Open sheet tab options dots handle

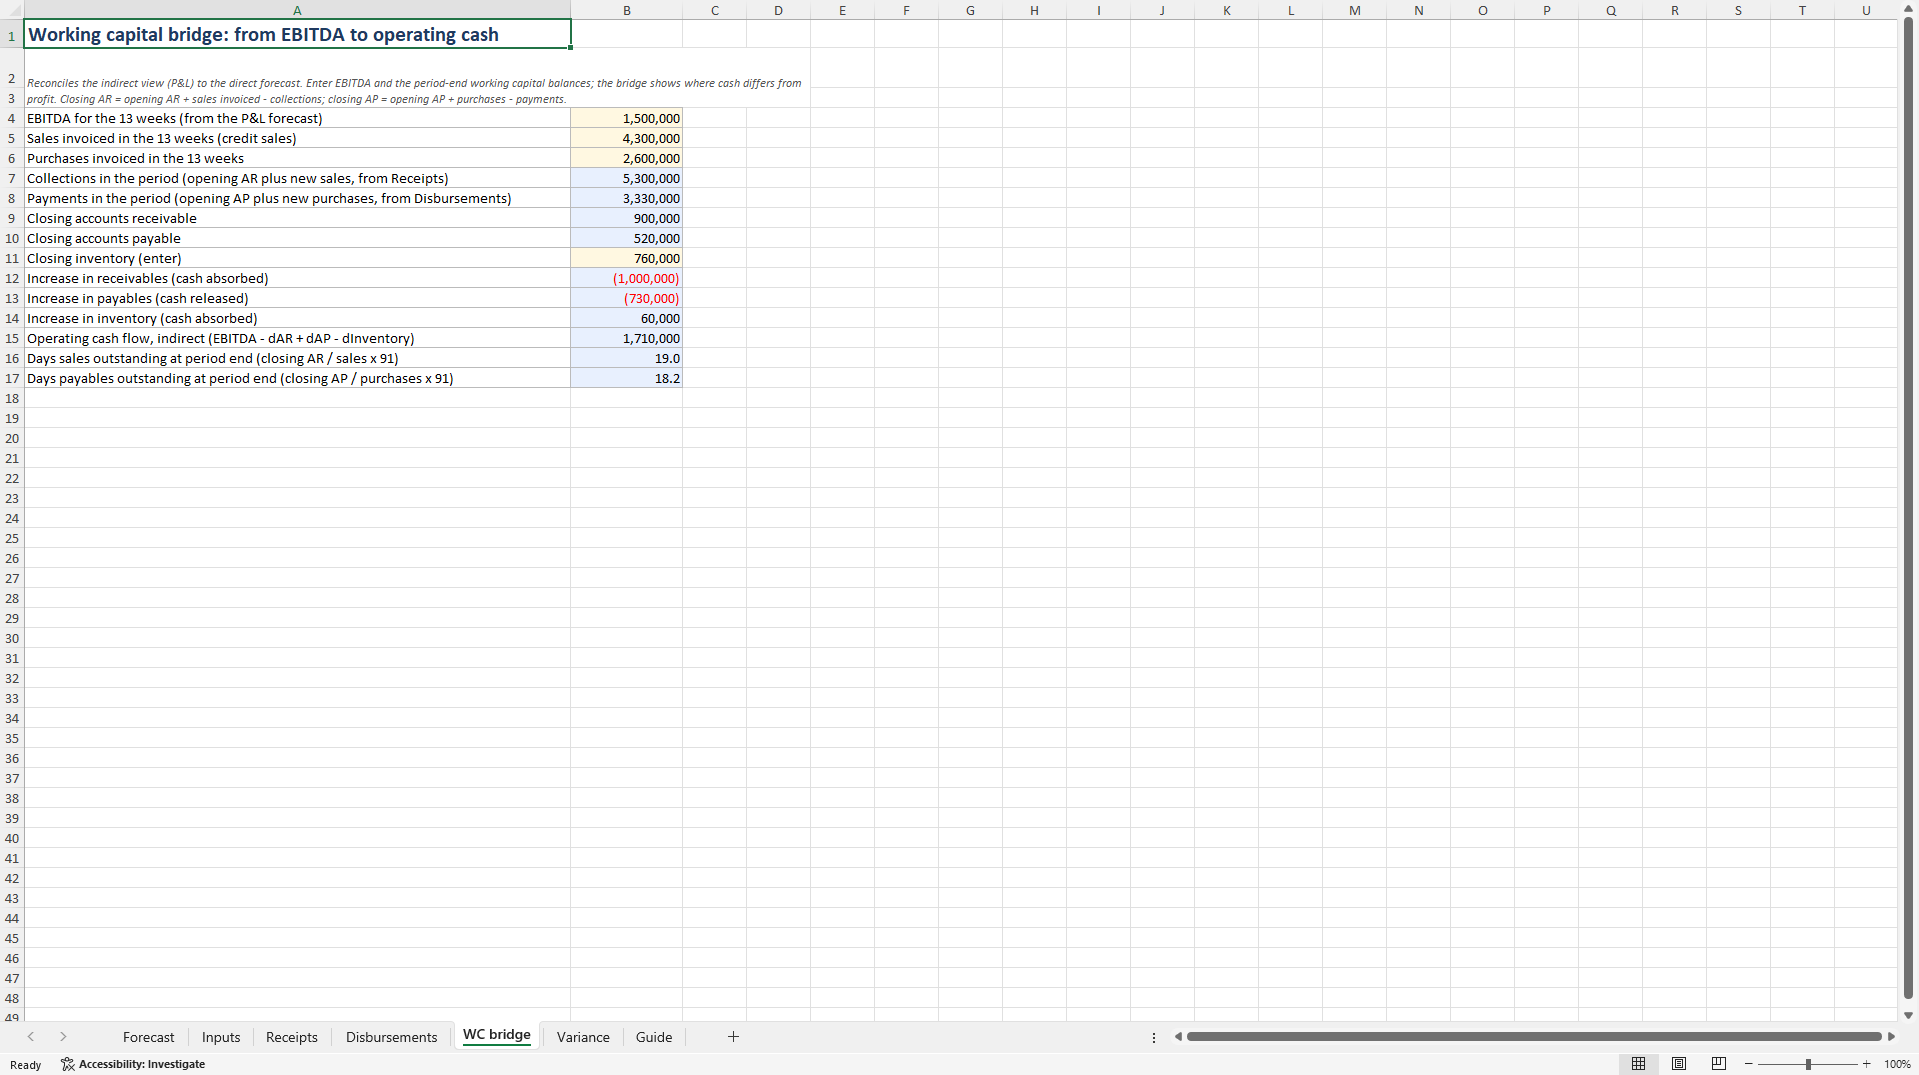1154,1037
